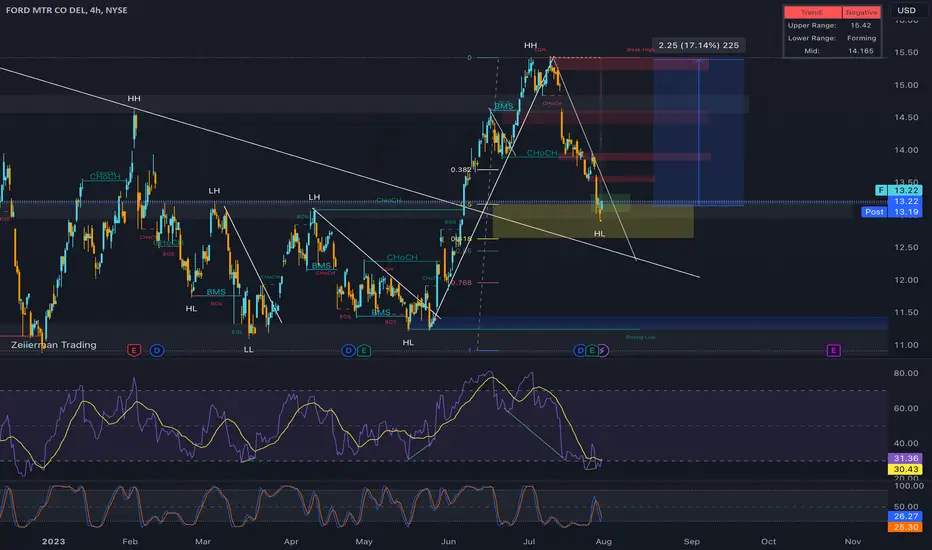The height and width of the screenshot is (550, 932).
Task: Click the 15.00 price axis label
Action: [906, 85]
